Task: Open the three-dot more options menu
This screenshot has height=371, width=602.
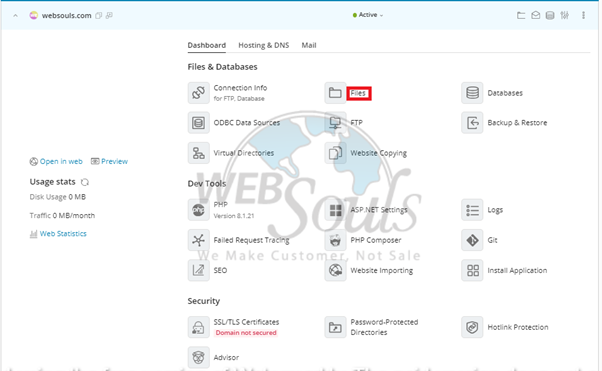Action: point(583,15)
